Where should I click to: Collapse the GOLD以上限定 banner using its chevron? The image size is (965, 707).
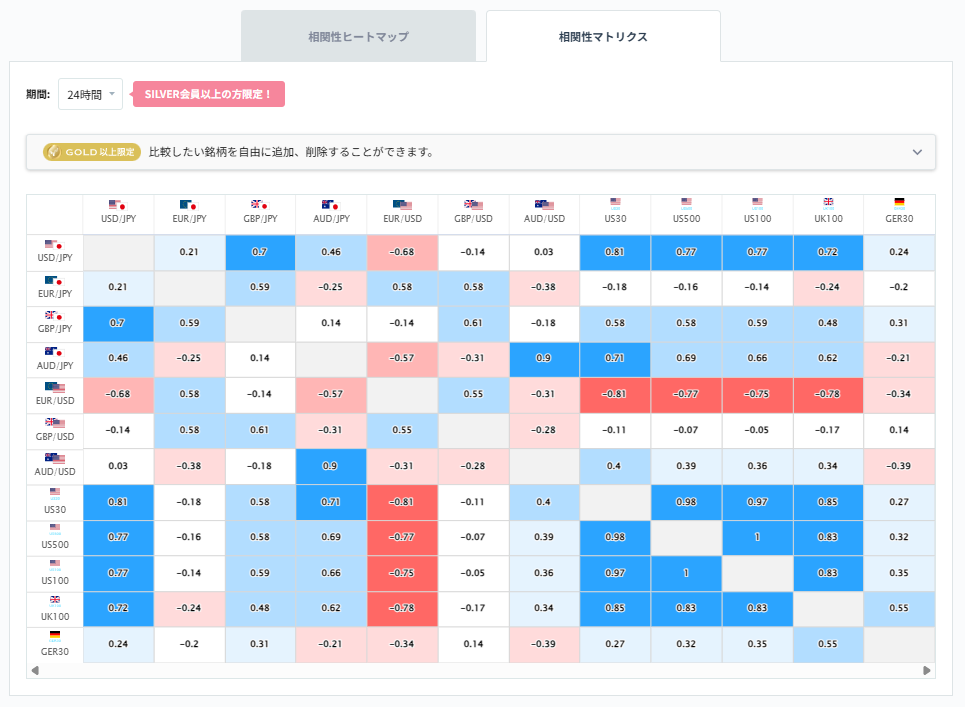(917, 153)
